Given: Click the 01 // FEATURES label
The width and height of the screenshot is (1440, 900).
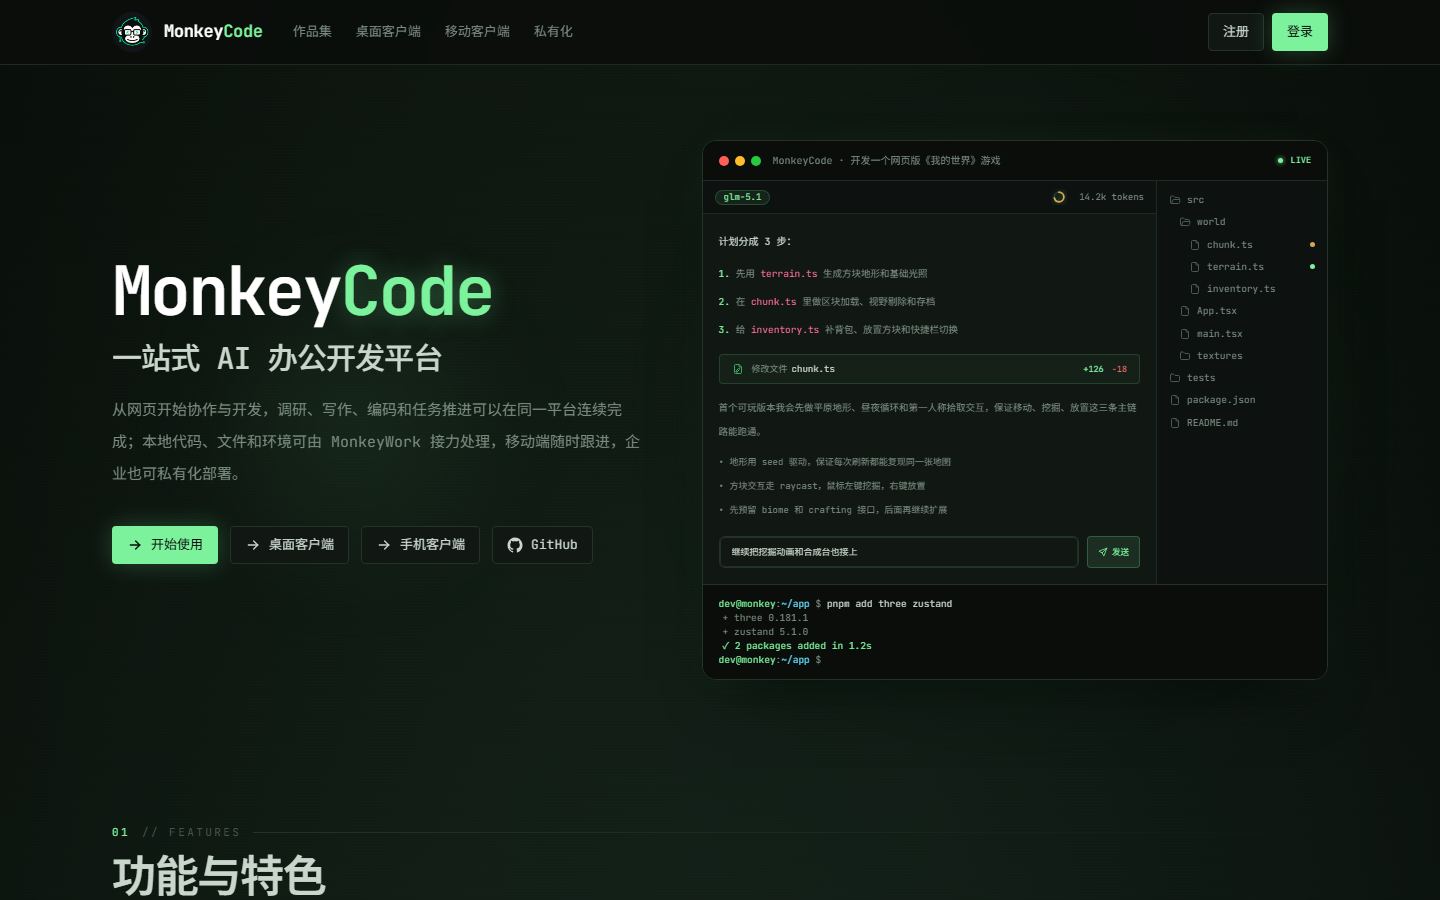Looking at the screenshot, I should click(x=176, y=832).
